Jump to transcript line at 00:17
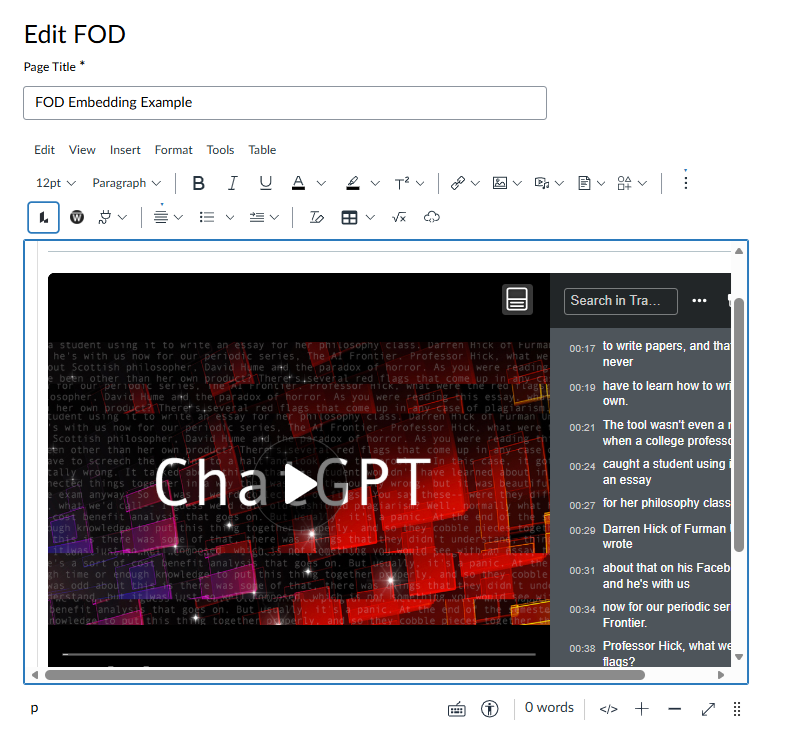The image size is (788, 734). point(650,354)
